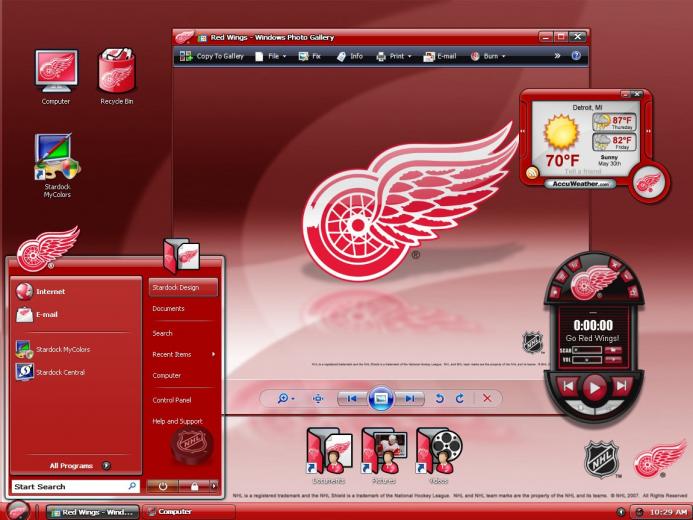Click the Start orb on taskbar

coord(17,511)
